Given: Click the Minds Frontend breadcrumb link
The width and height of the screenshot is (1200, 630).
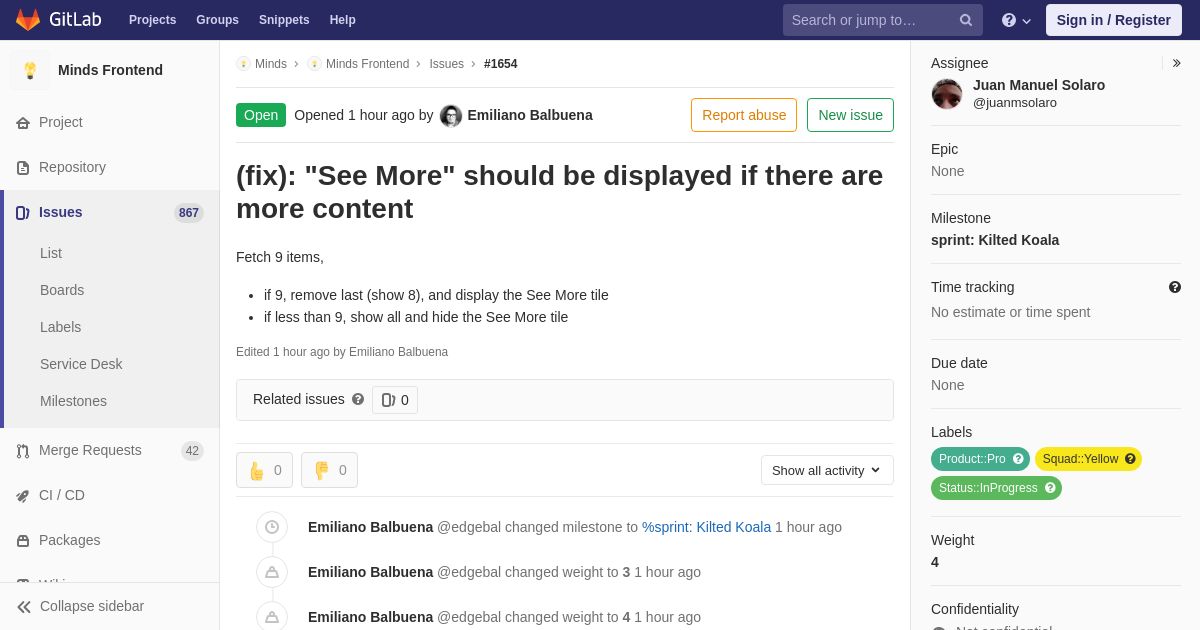Looking at the screenshot, I should 367,64.
